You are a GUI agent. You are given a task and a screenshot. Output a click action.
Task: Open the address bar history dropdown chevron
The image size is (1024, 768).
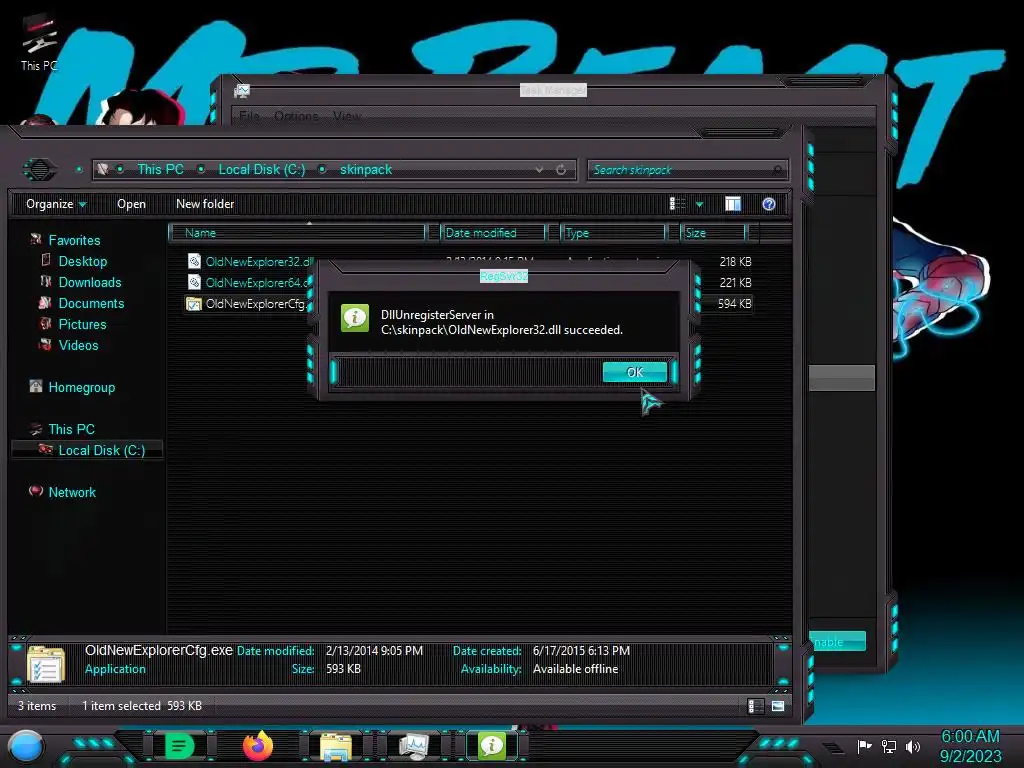[x=539, y=170]
